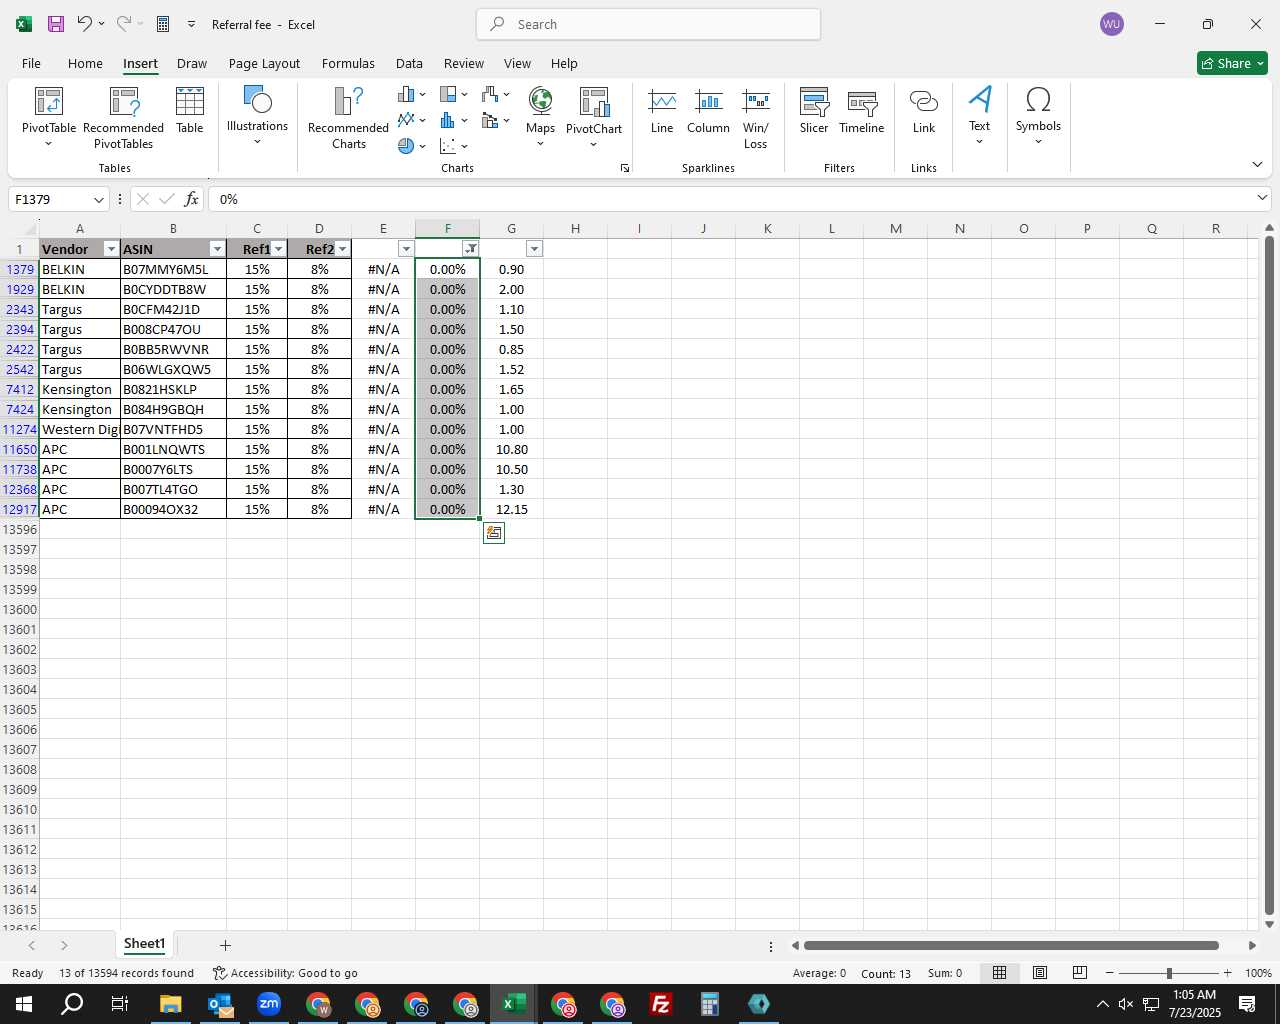Image resolution: width=1280 pixels, height=1024 pixels.
Task: Insert a Slicer filter
Action: tap(814, 110)
